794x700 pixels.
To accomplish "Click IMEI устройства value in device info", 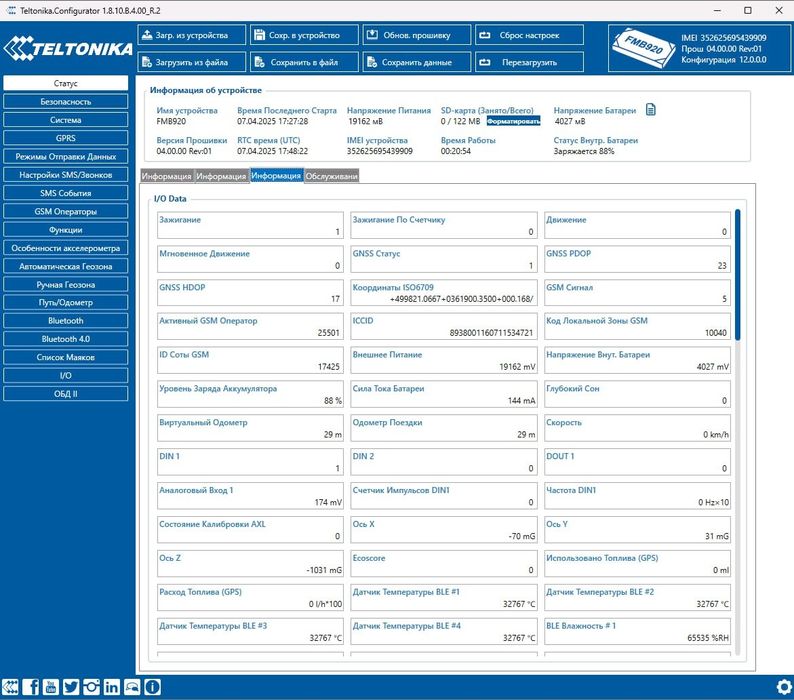I will 379,151.
